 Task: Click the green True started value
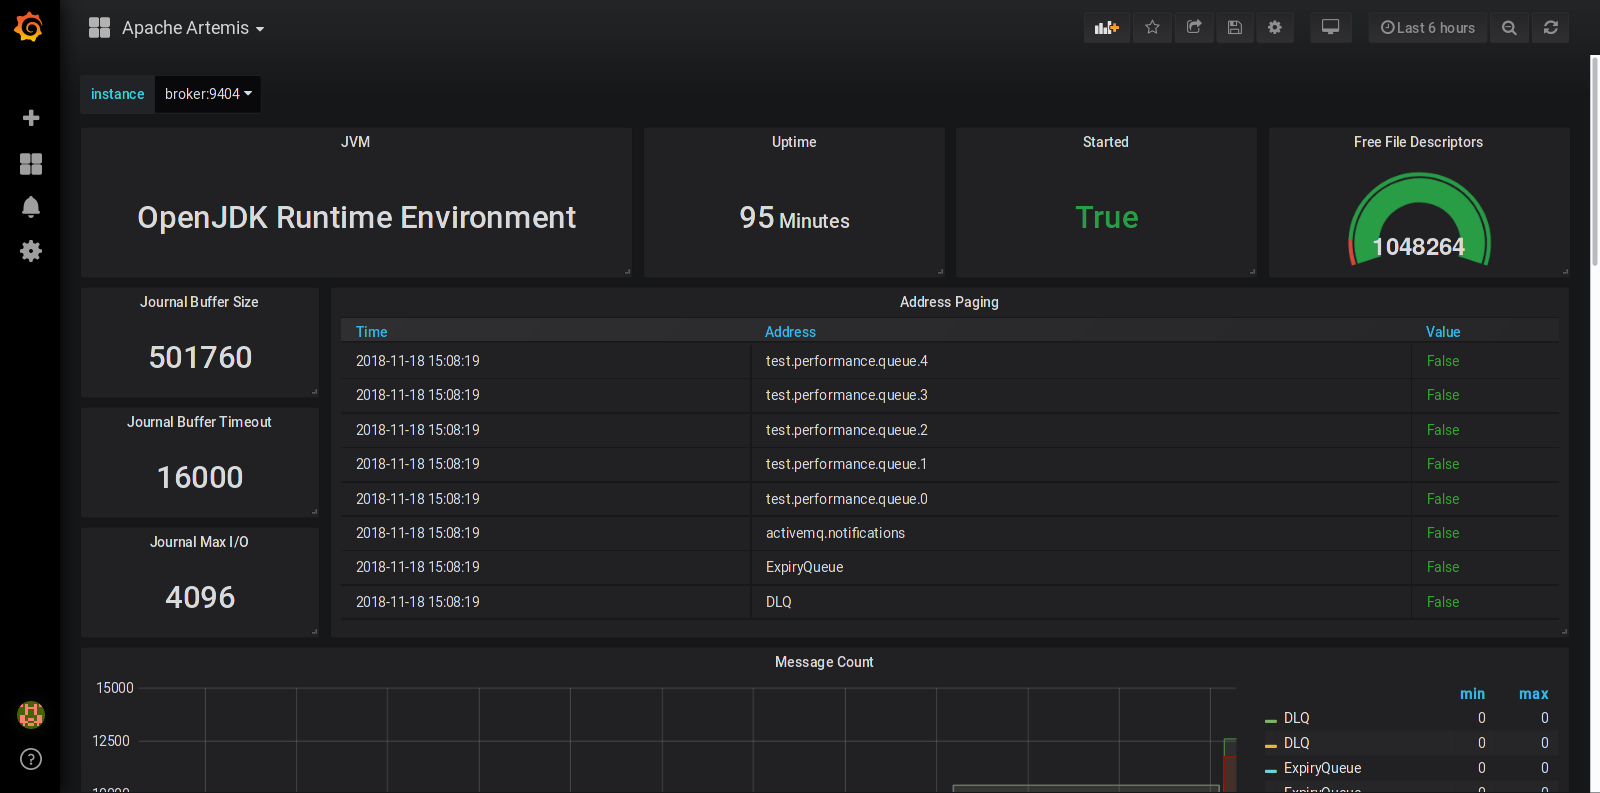pyautogui.click(x=1107, y=218)
